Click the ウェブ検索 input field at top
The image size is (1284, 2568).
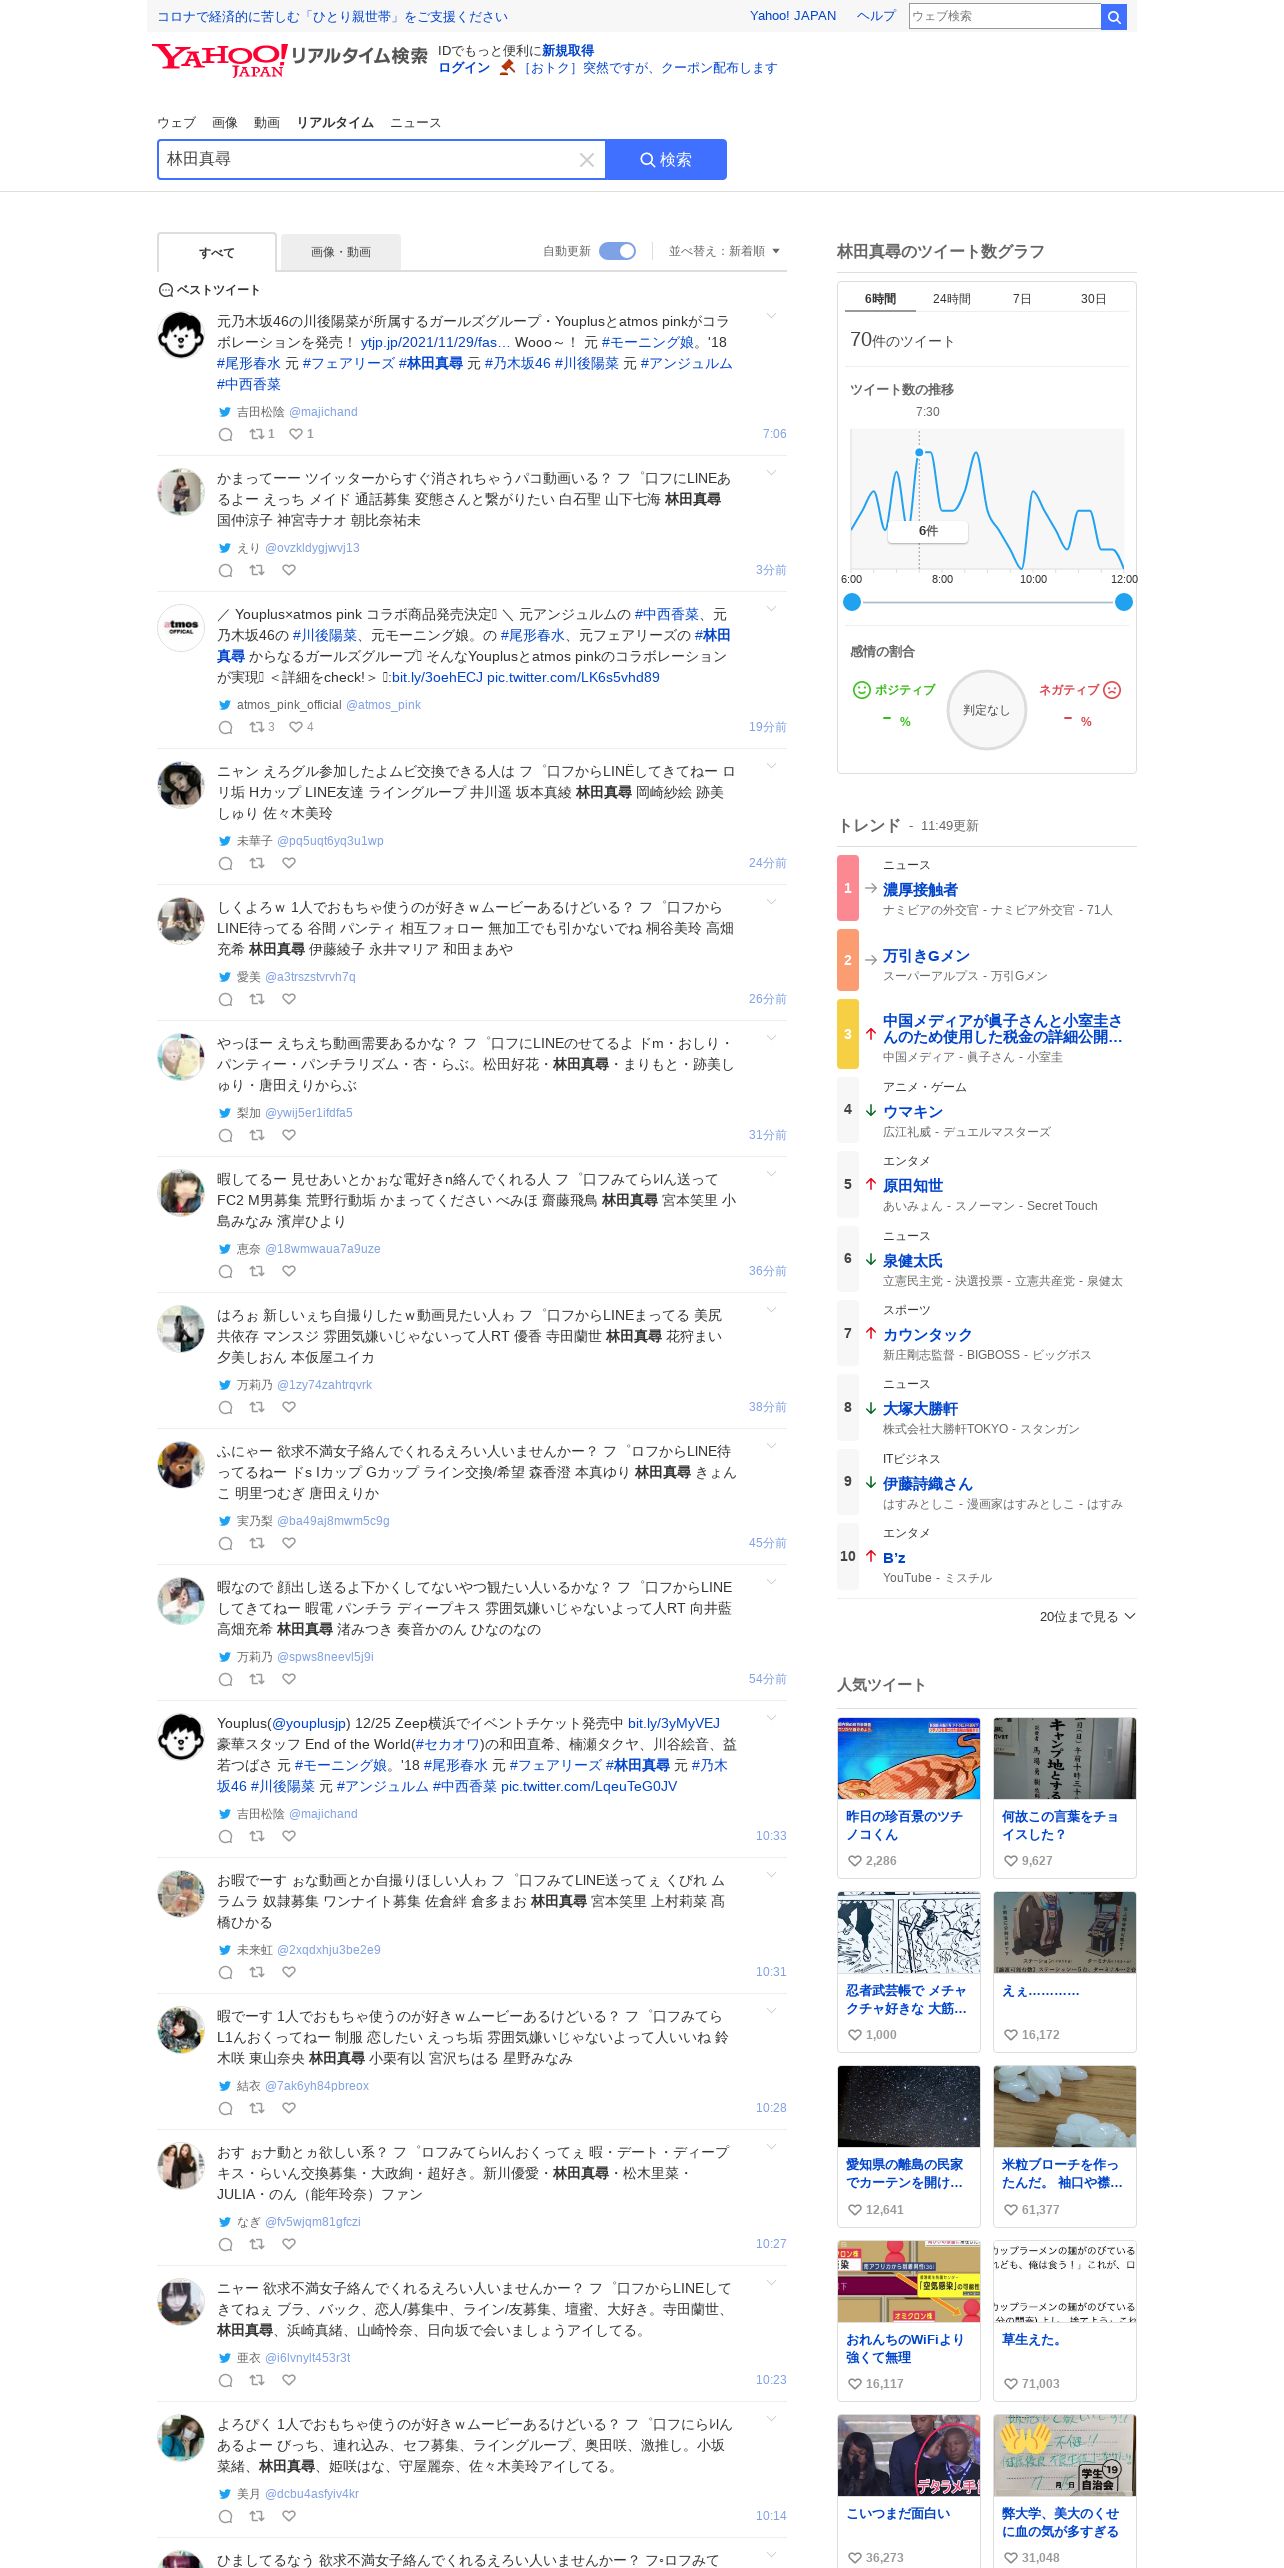(x=1004, y=16)
